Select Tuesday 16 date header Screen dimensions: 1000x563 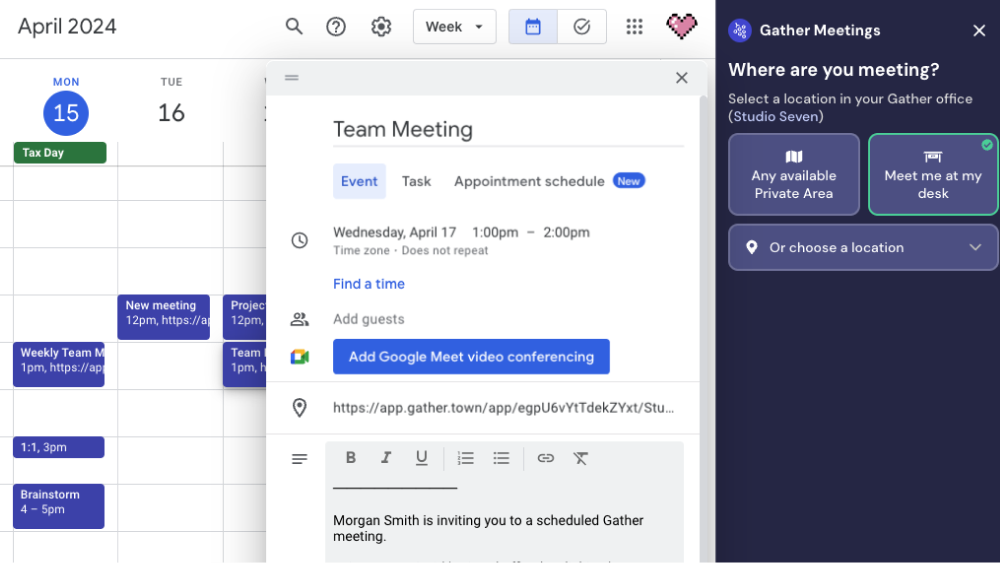[171, 113]
